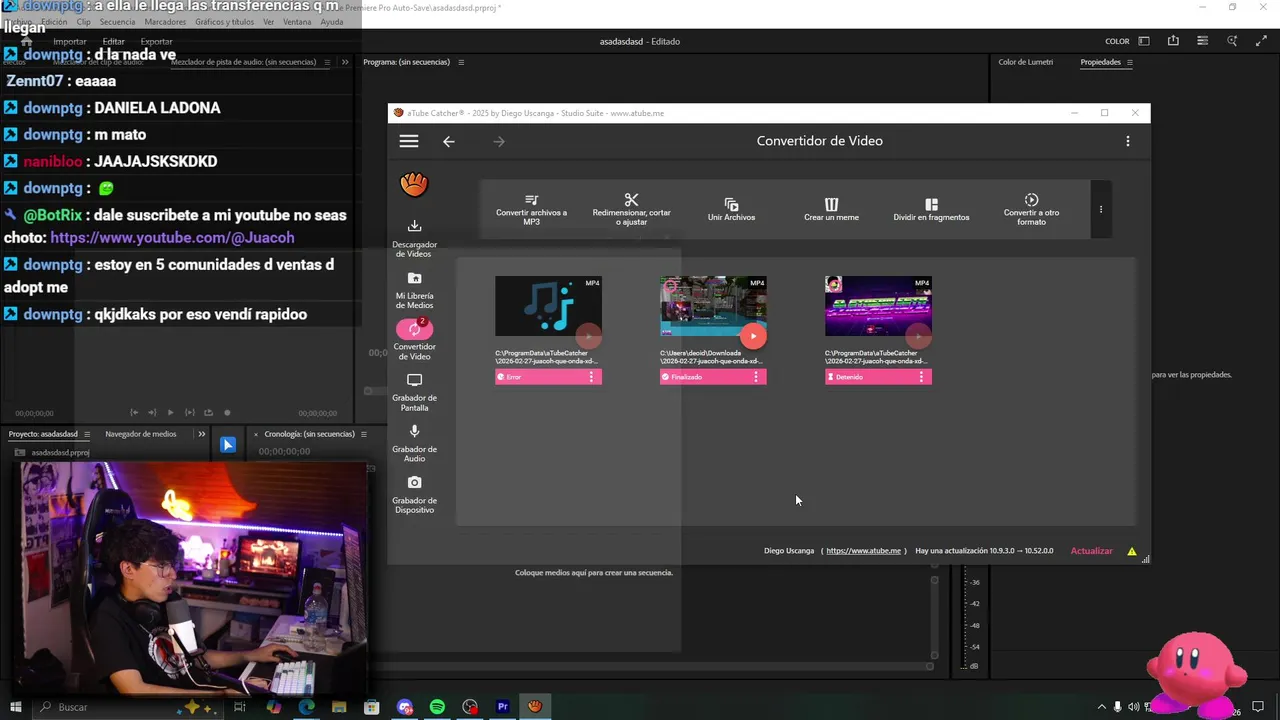Open Premiere Pro taskbar icon

pos(503,707)
